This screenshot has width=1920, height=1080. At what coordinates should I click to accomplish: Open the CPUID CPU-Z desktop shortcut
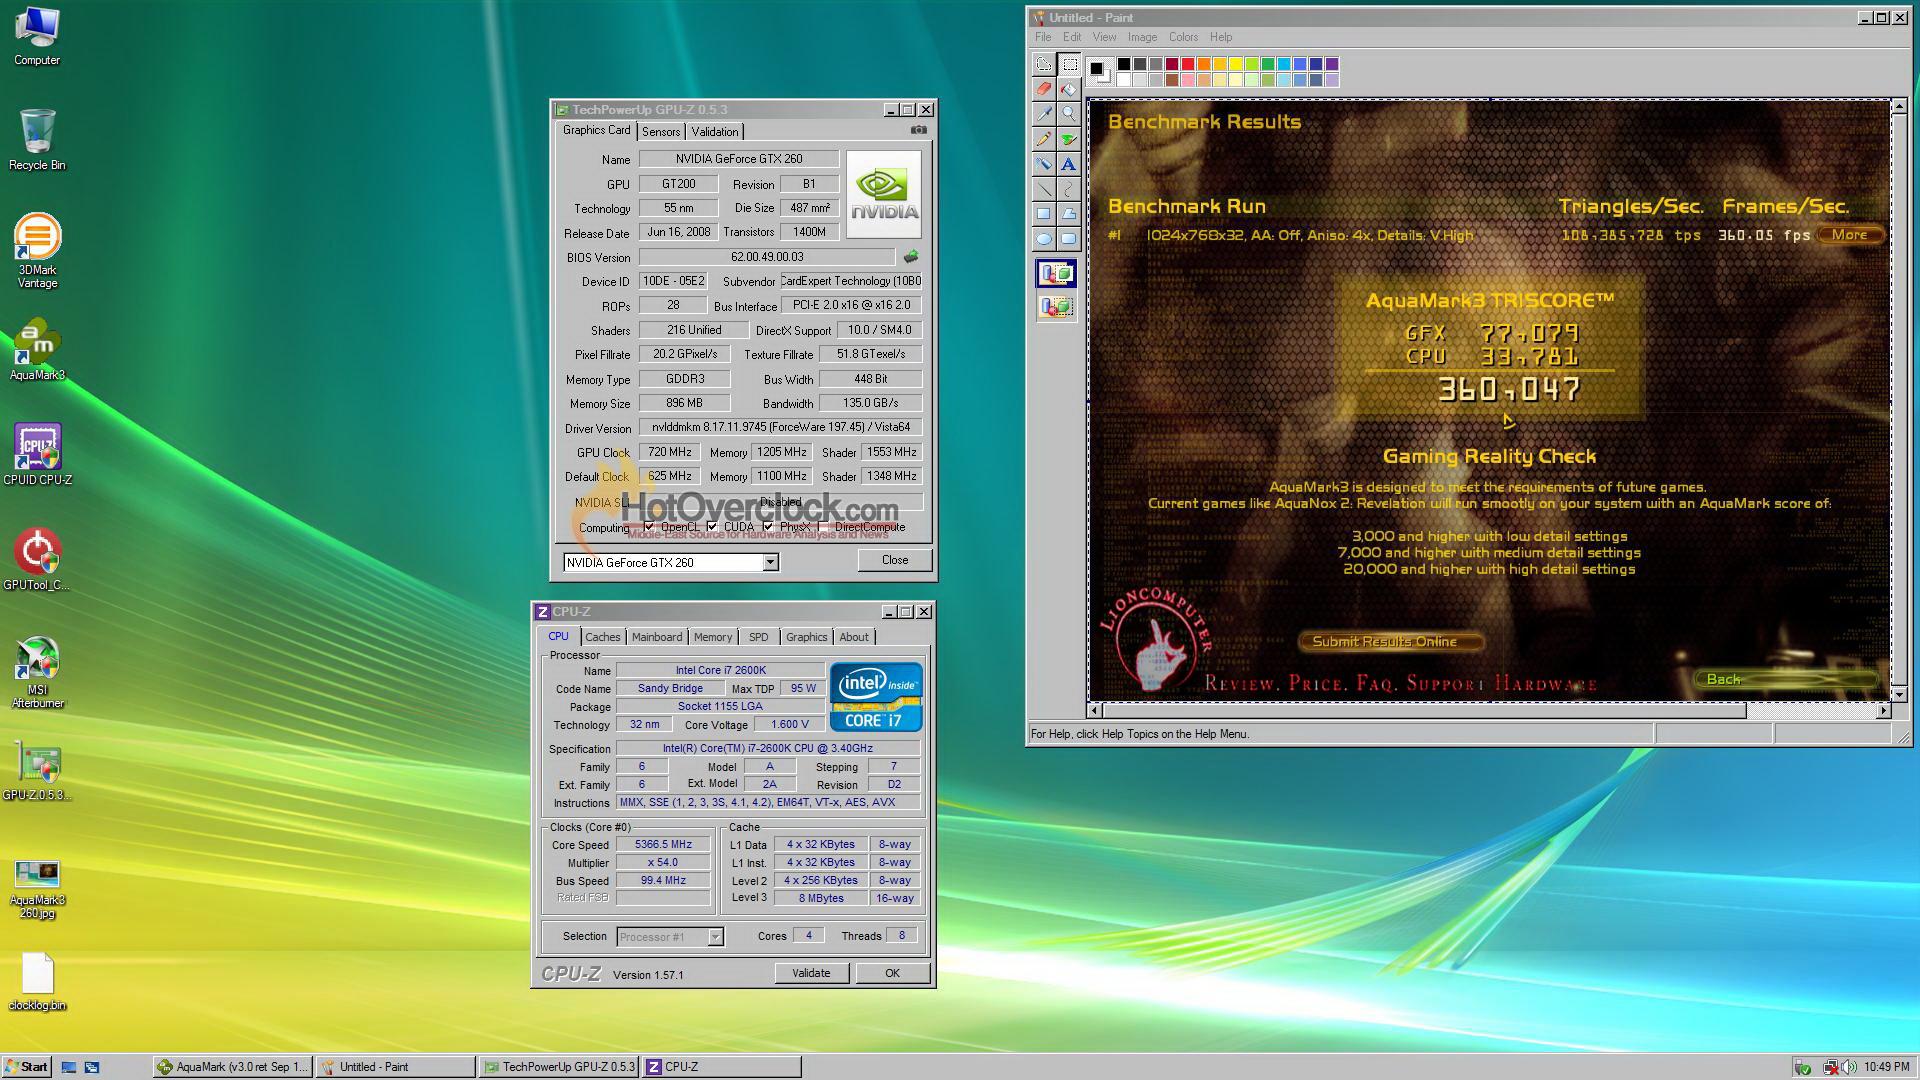37,455
